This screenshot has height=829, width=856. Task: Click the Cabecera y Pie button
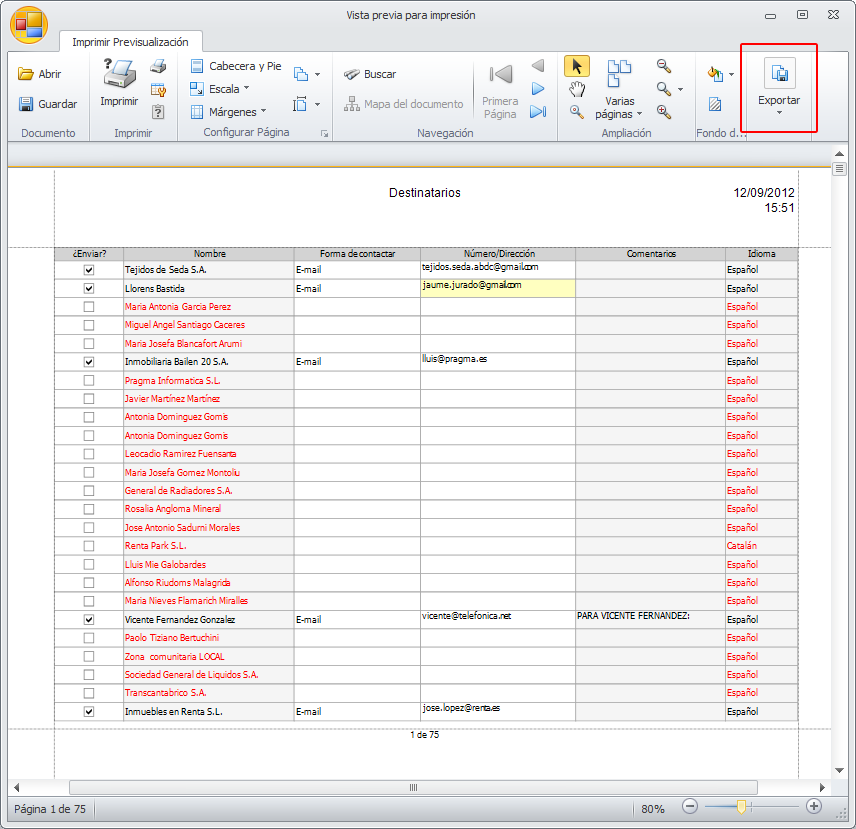pyautogui.click(x=236, y=66)
